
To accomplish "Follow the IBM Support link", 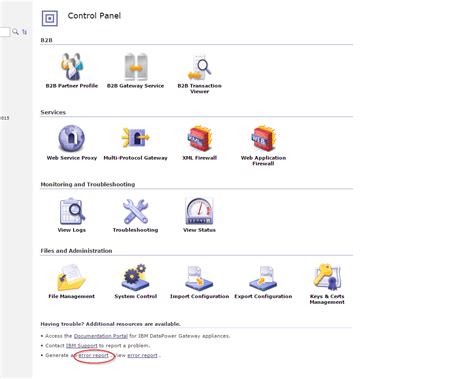I will [x=82, y=346].
